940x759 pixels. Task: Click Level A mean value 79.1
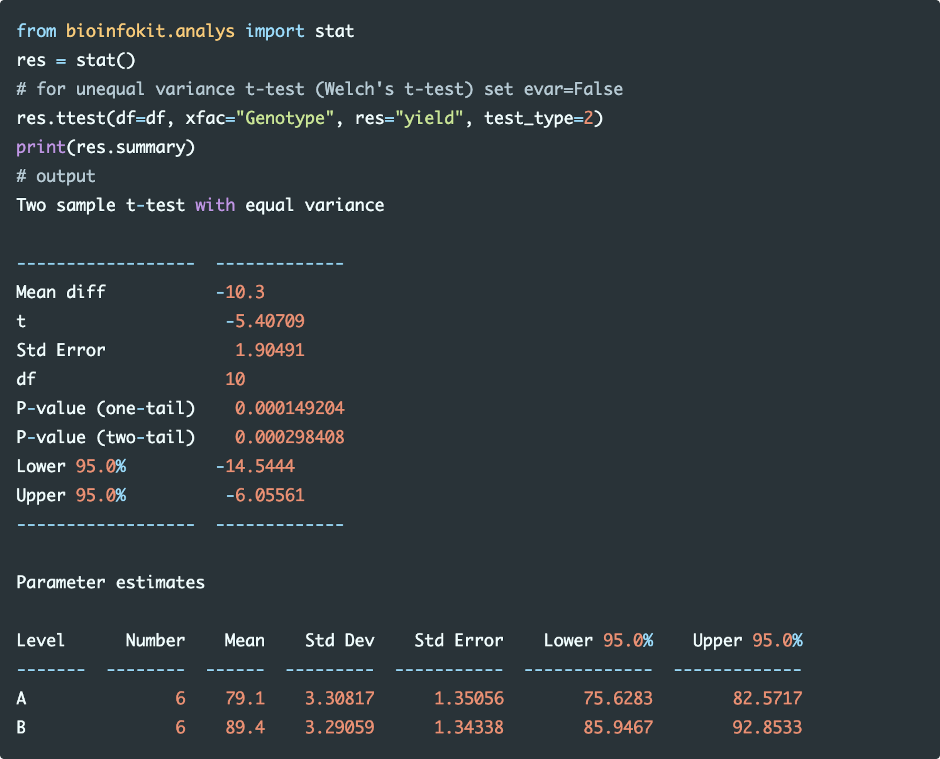[x=245, y=698]
